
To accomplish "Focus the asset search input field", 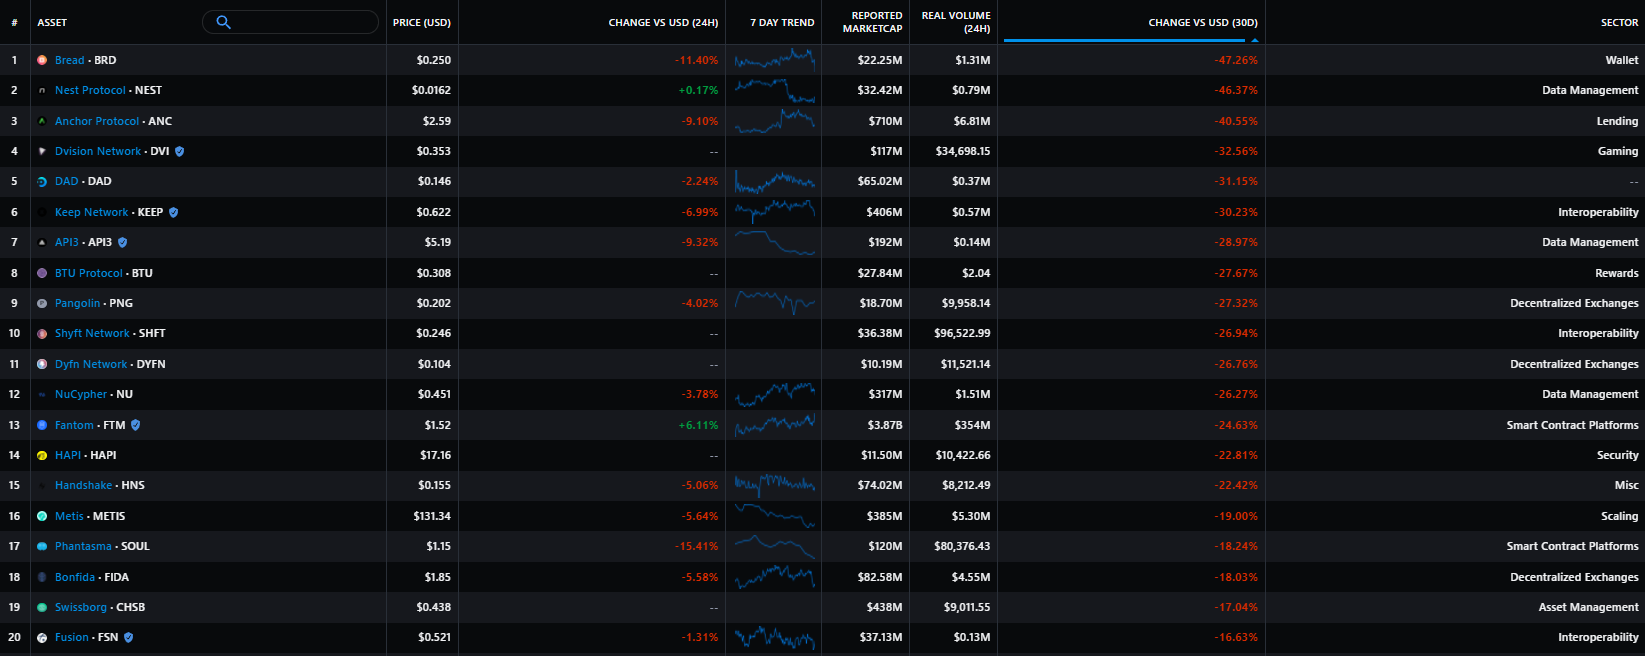I will [290, 22].
